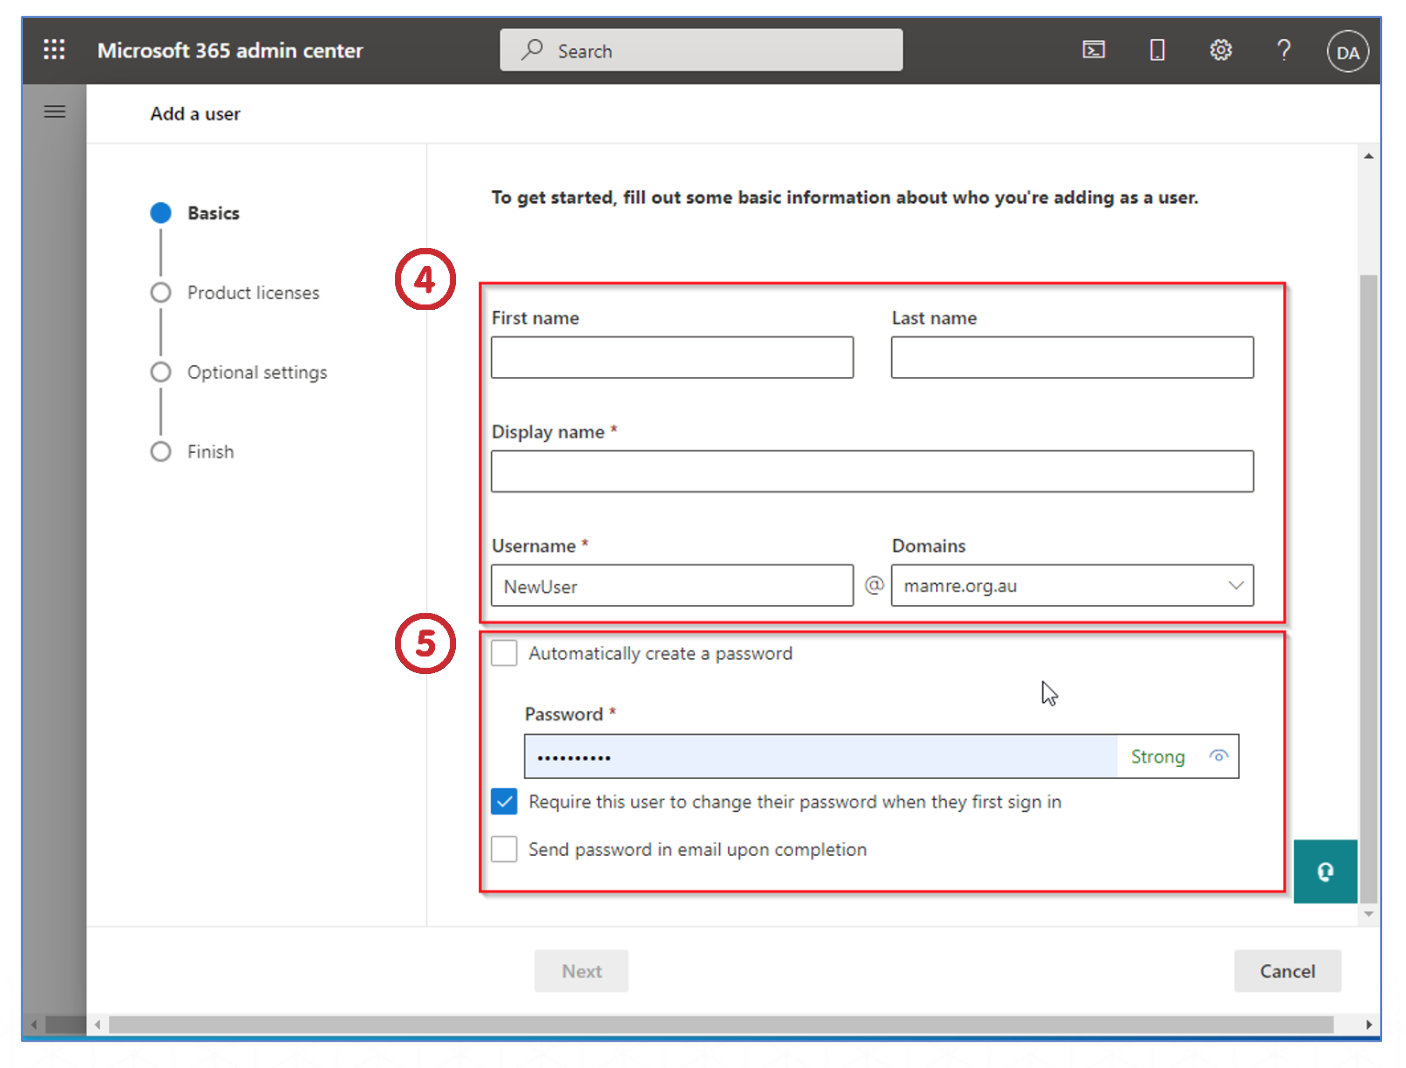Open the Help question mark icon
The width and height of the screenshot is (1406, 1068).
(1284, 50)
